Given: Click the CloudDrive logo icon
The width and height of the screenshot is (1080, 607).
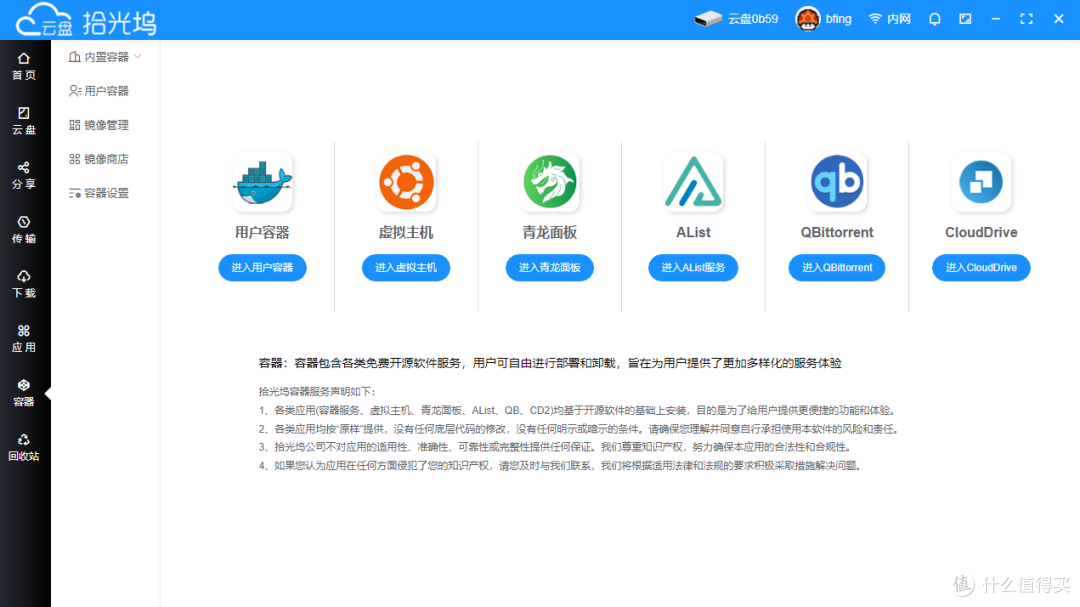Looking at the screenshot, I should (x=981, y=182).
